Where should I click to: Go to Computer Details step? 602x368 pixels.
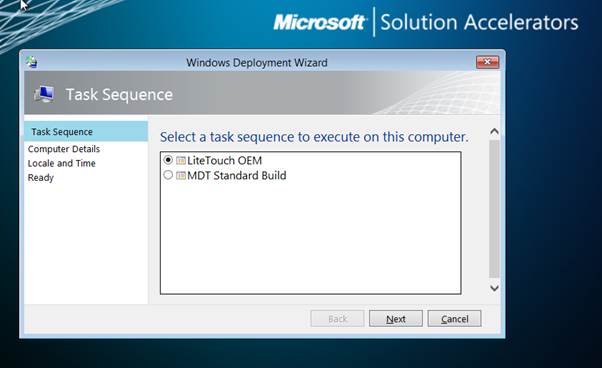click(64, 149)
